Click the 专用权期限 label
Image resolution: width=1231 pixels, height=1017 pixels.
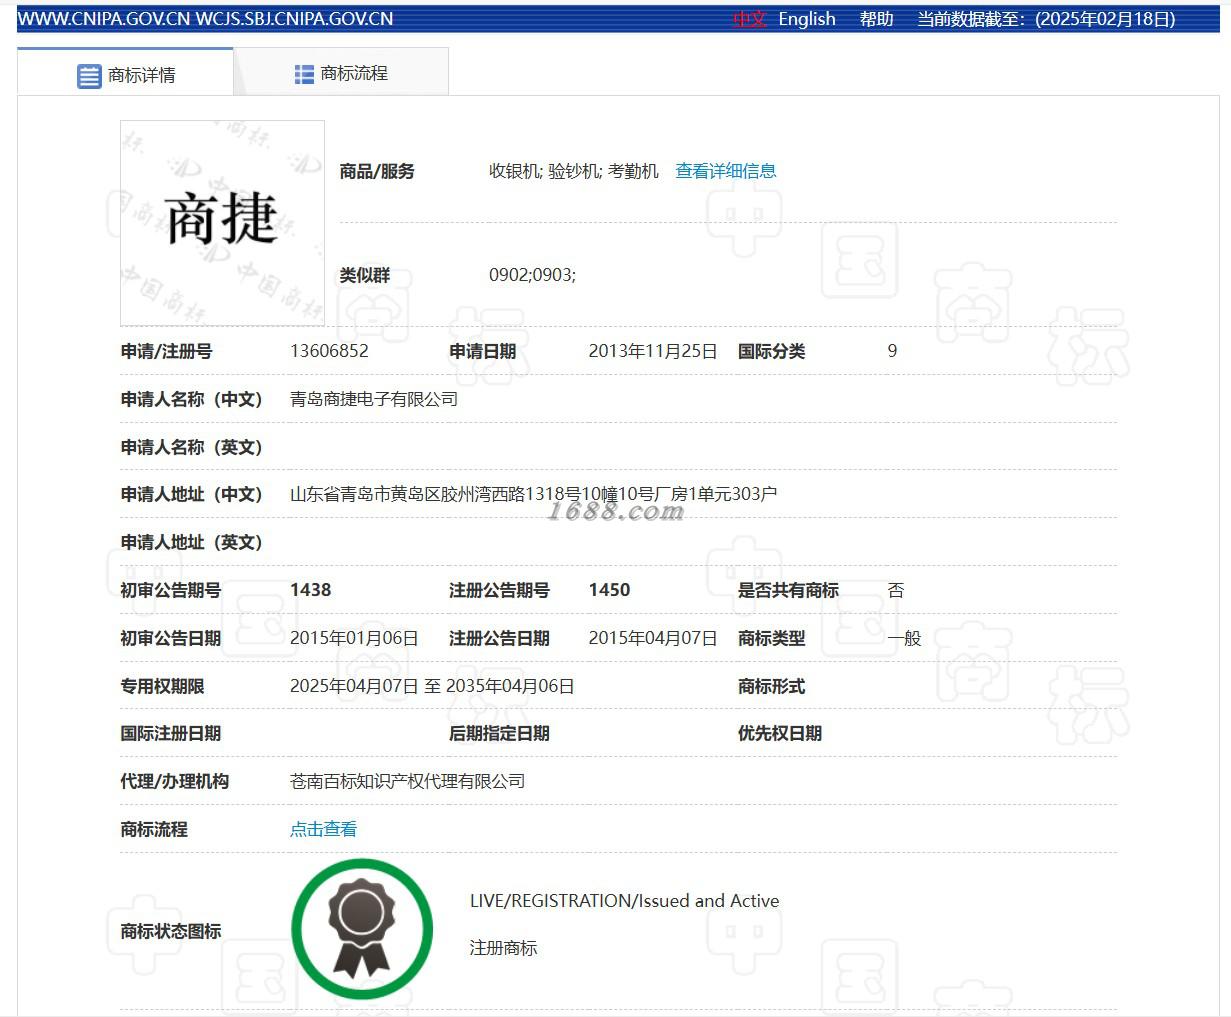pos(162,686)
